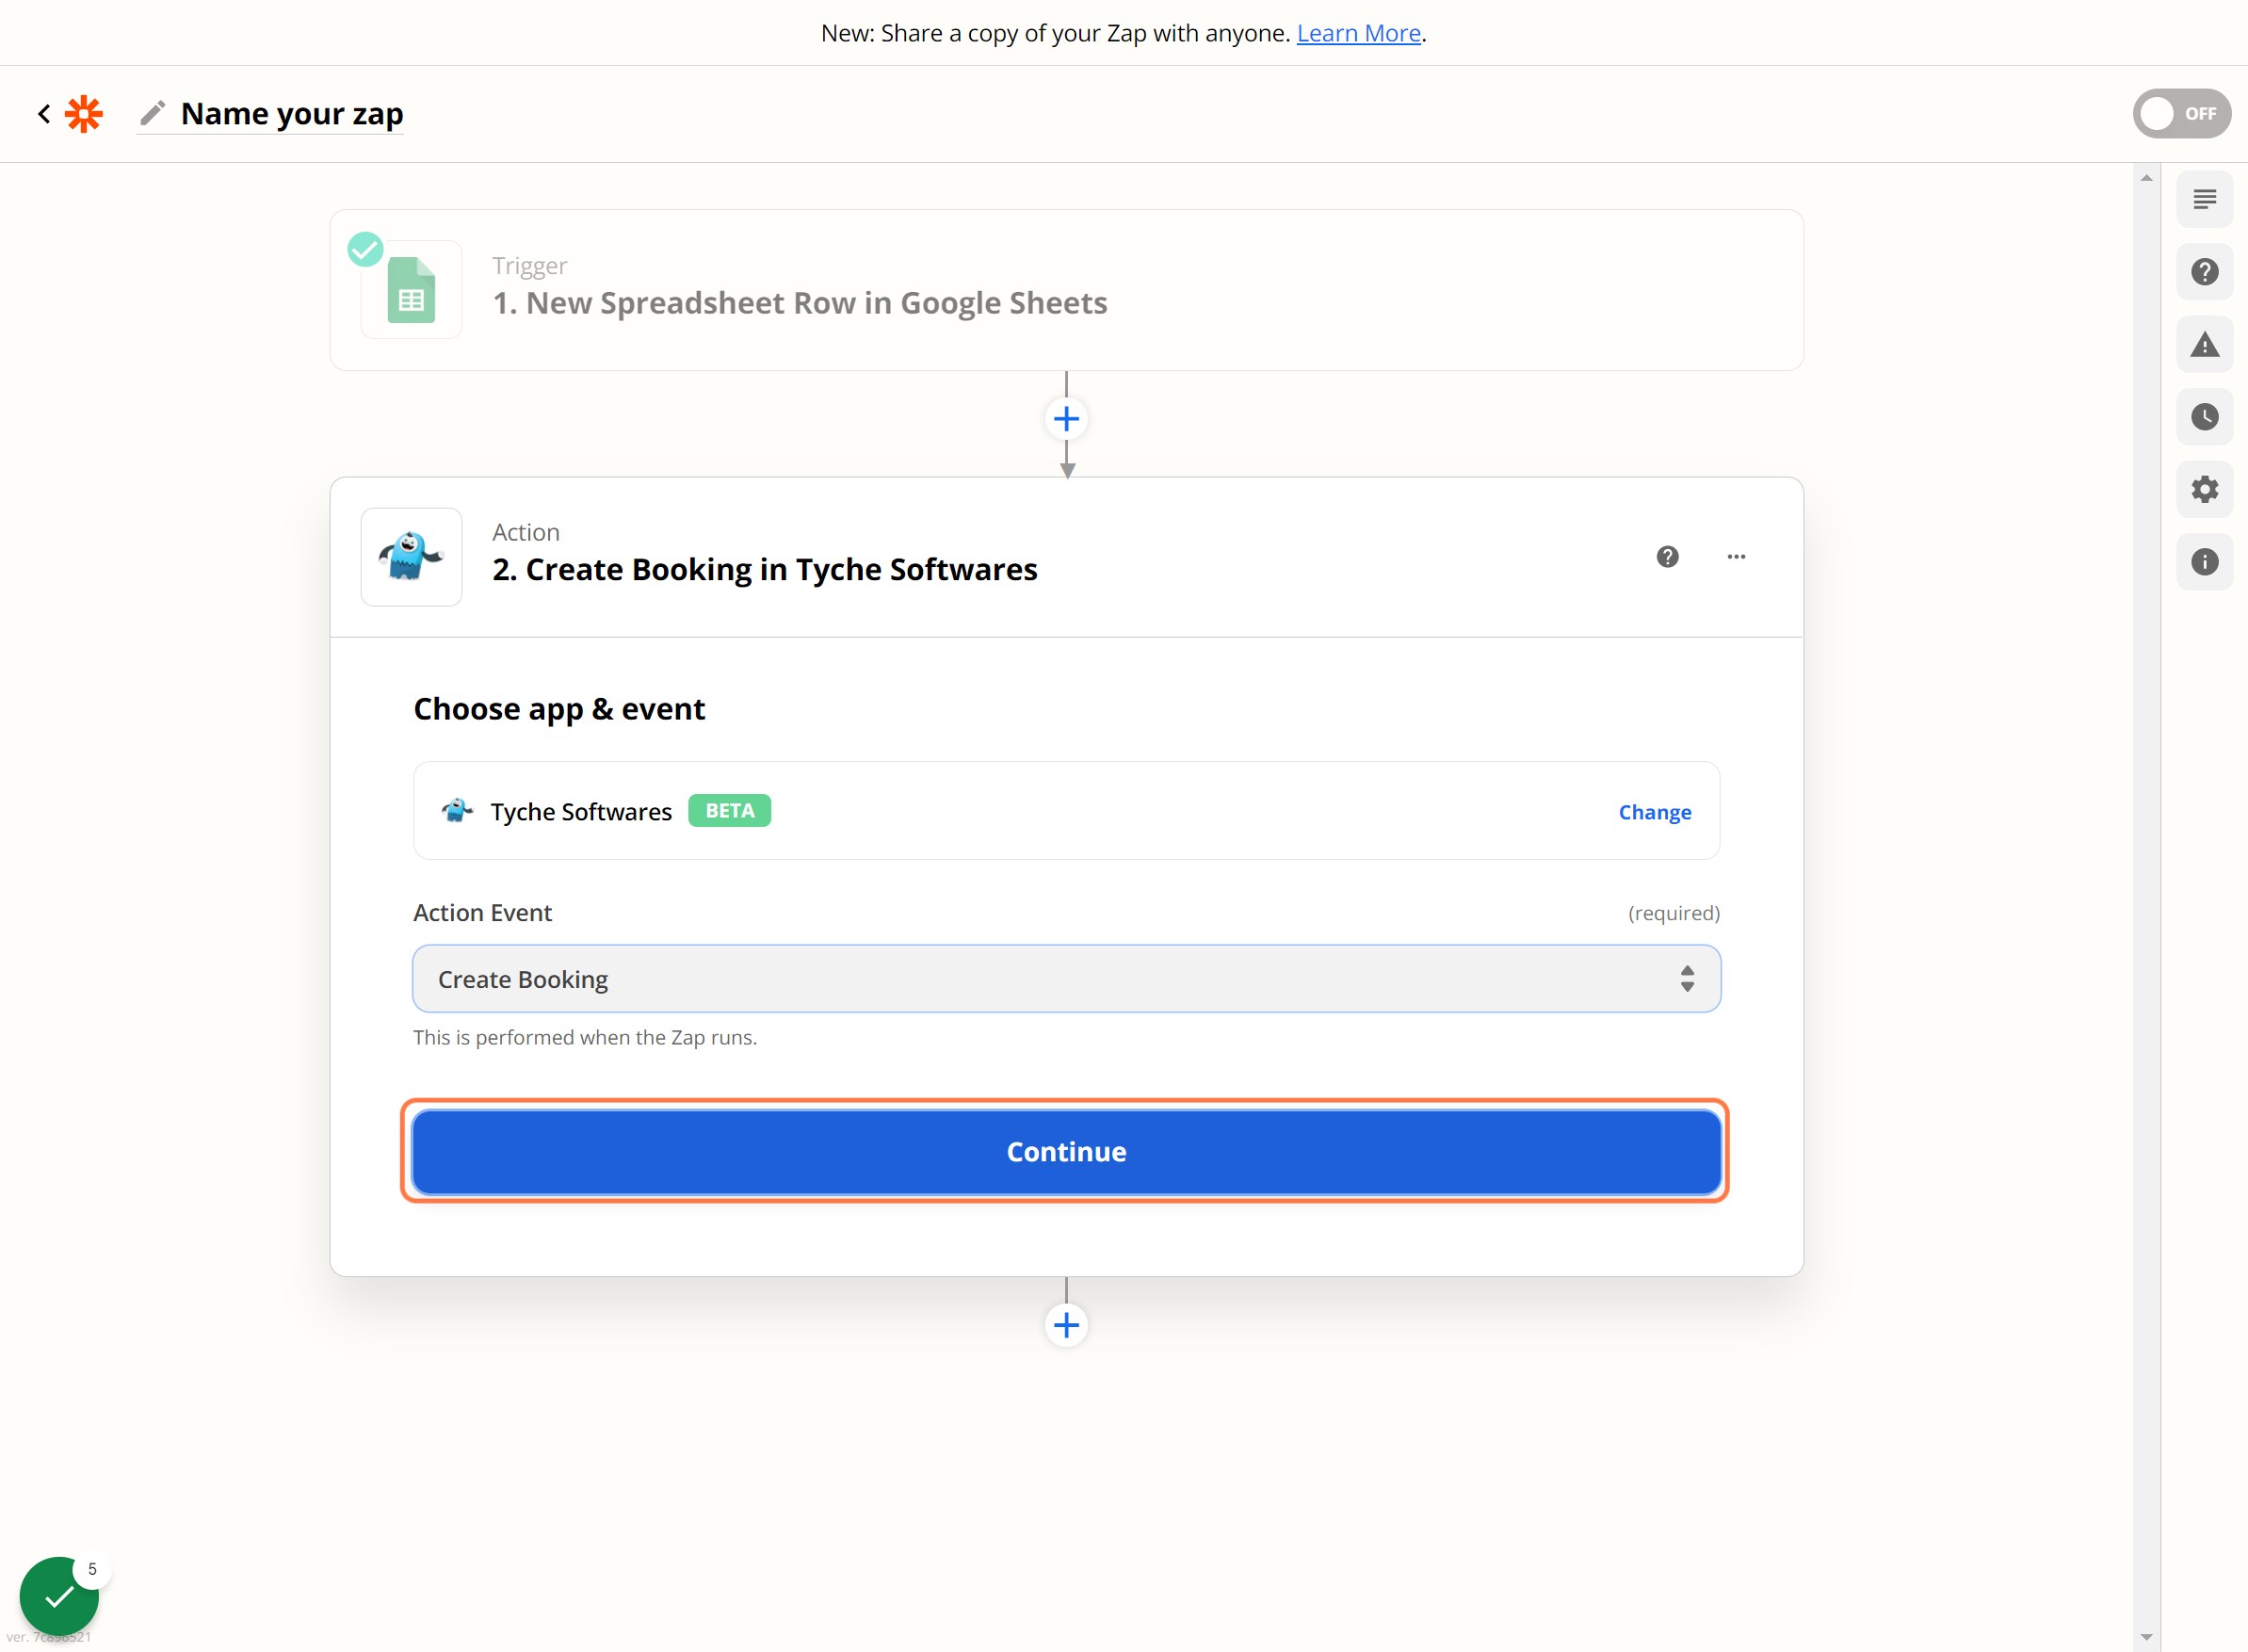Viewport: 2248px width, 1652px height.
Task: Open the help question mark sidebar icon
Action: pos(2204,272)
